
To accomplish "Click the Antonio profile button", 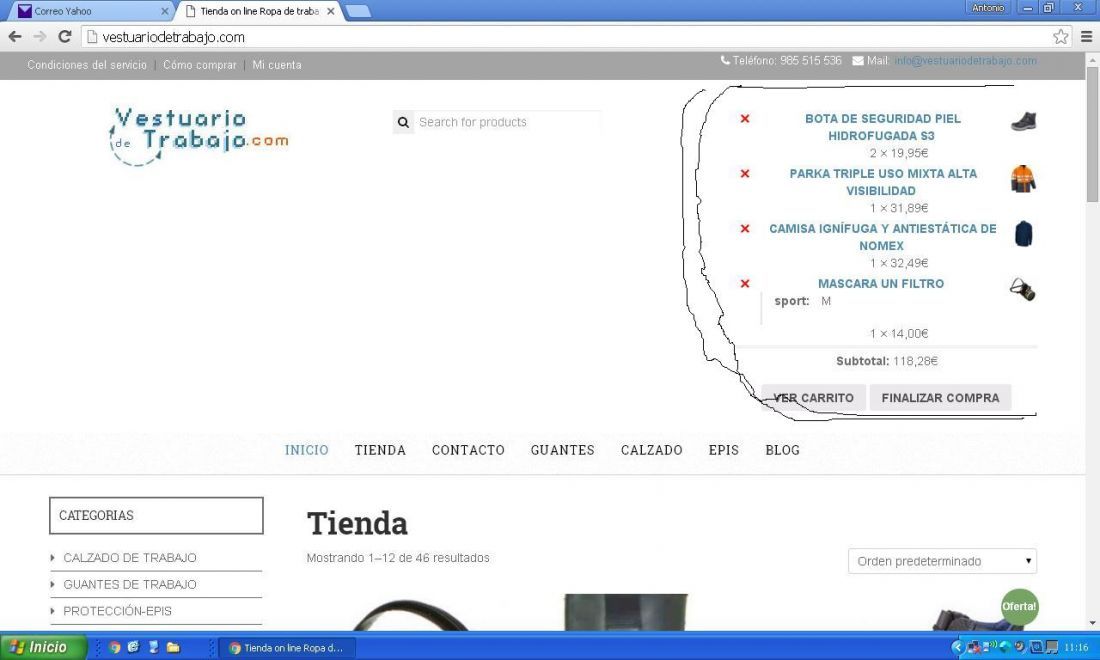I will pos(988,8).
